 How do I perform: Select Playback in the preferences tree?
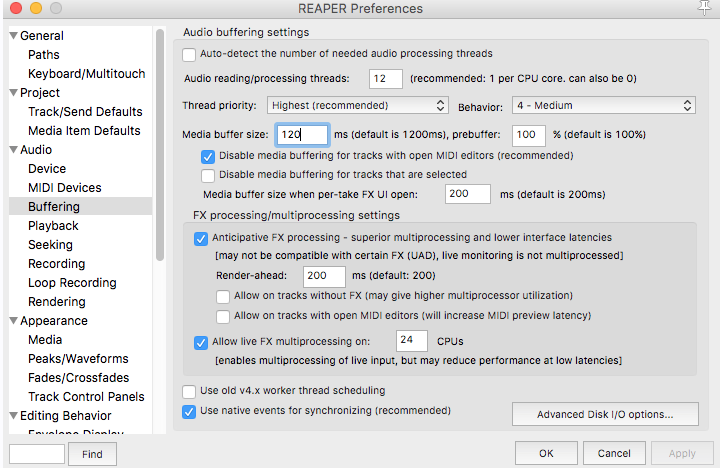(53, 226)
